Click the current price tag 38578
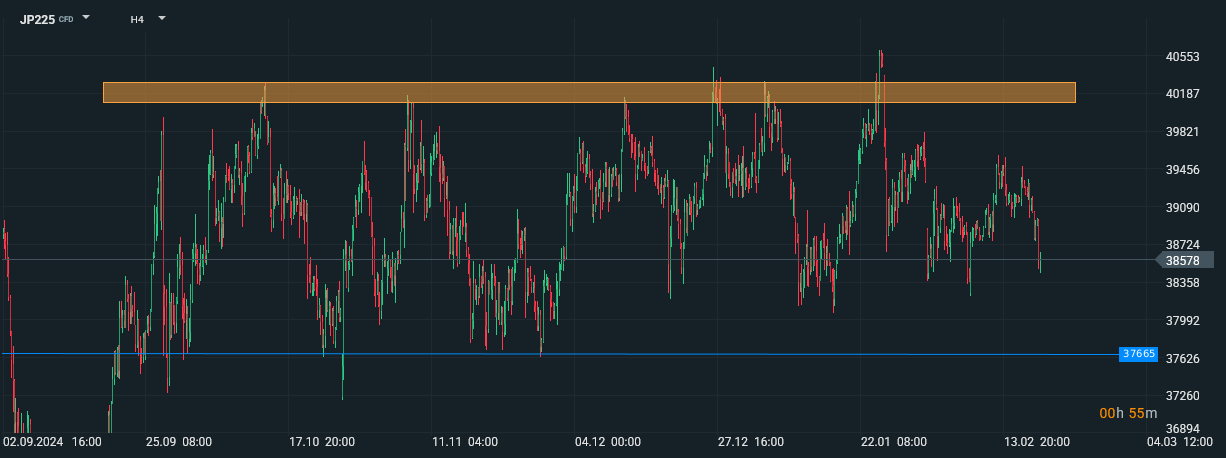The width and height of the screenshot is (1226, 458). pyautogui.click(x=1186, y=260)
